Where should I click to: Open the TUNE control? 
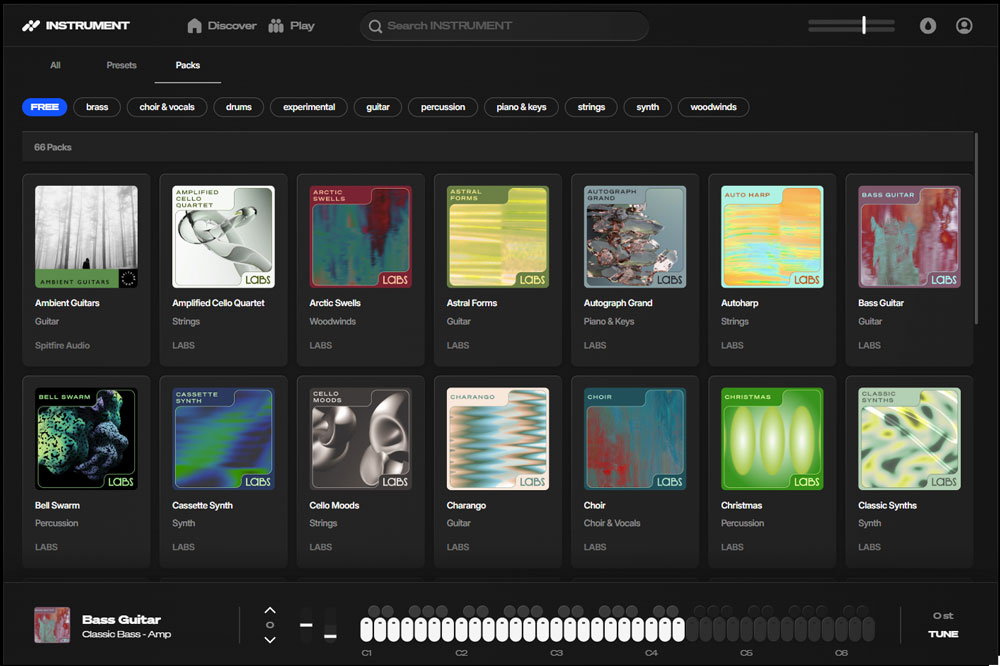(942, 634)
